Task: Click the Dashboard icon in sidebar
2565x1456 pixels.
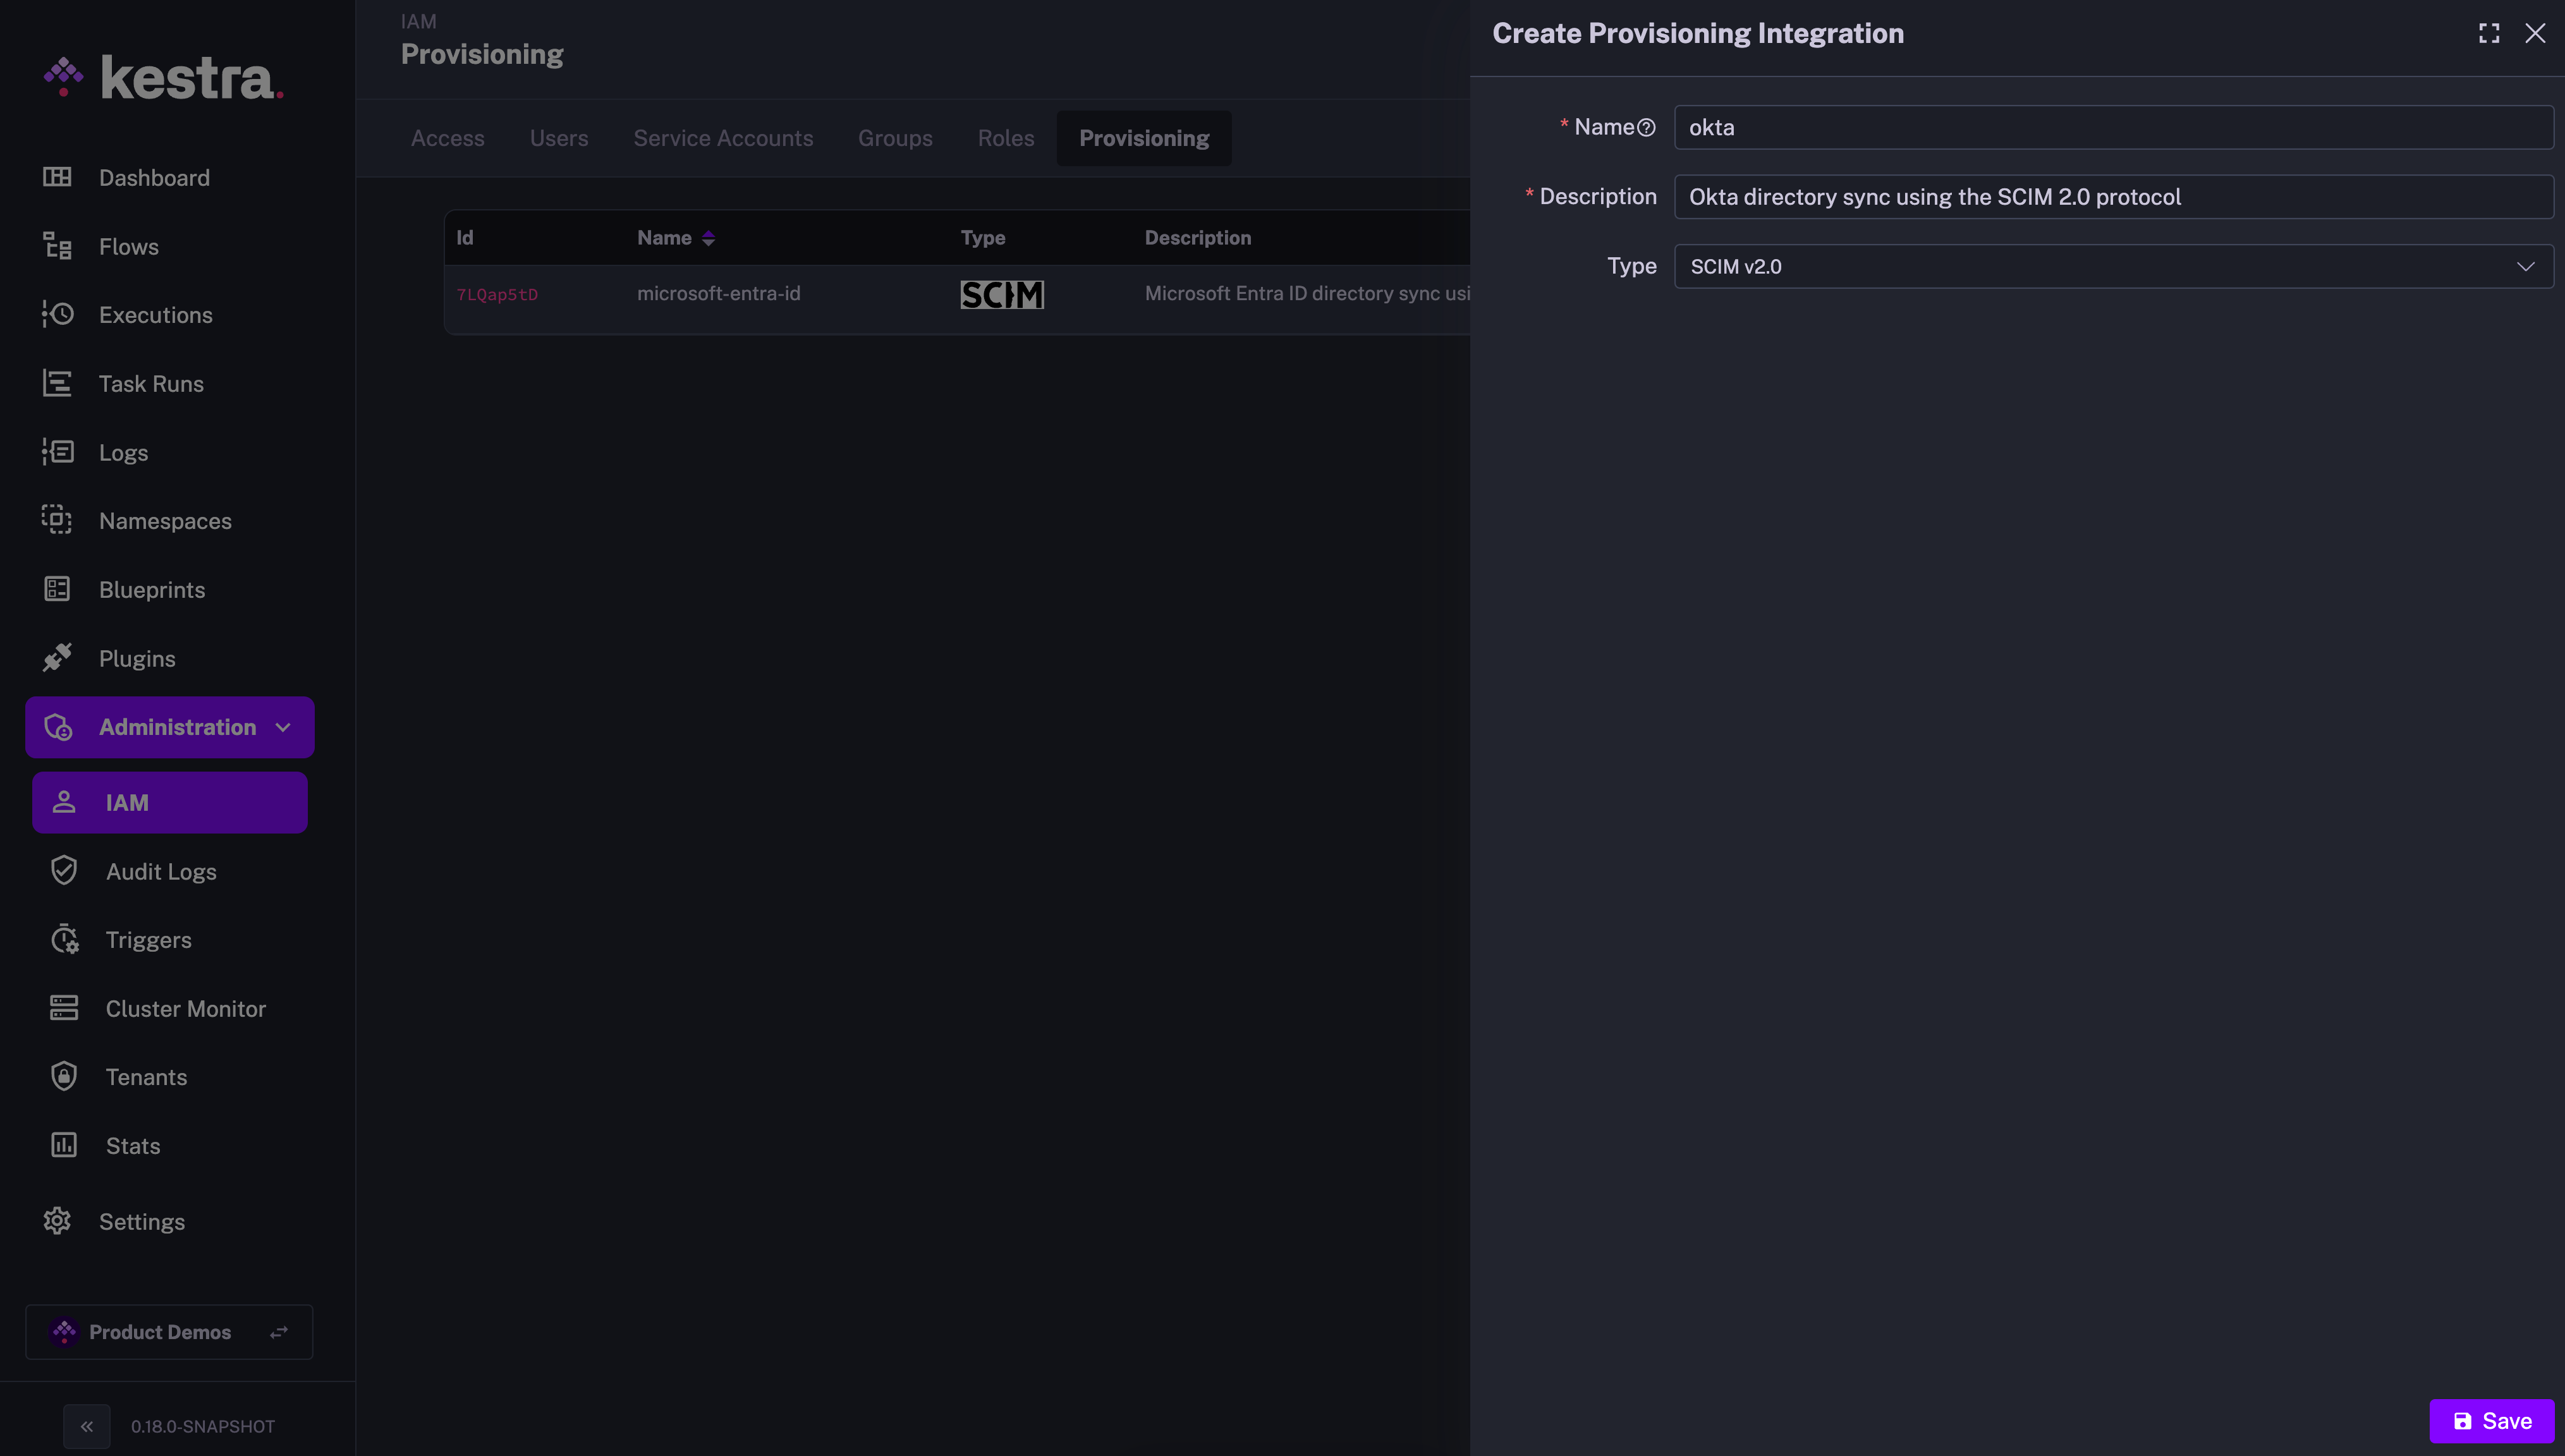Action: click(57, 177)
